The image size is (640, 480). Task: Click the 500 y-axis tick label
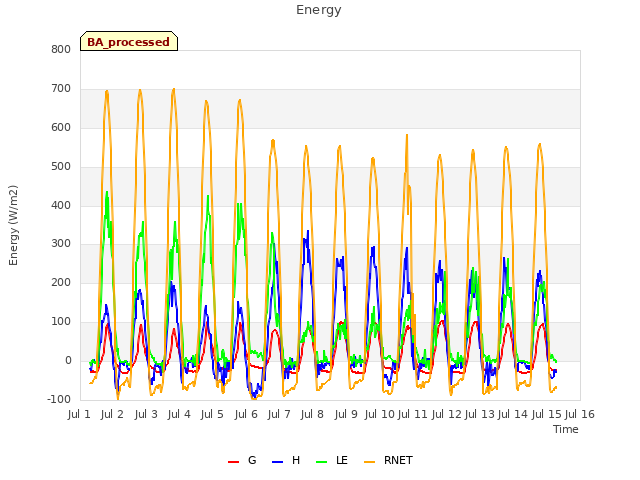coord(61,167)
